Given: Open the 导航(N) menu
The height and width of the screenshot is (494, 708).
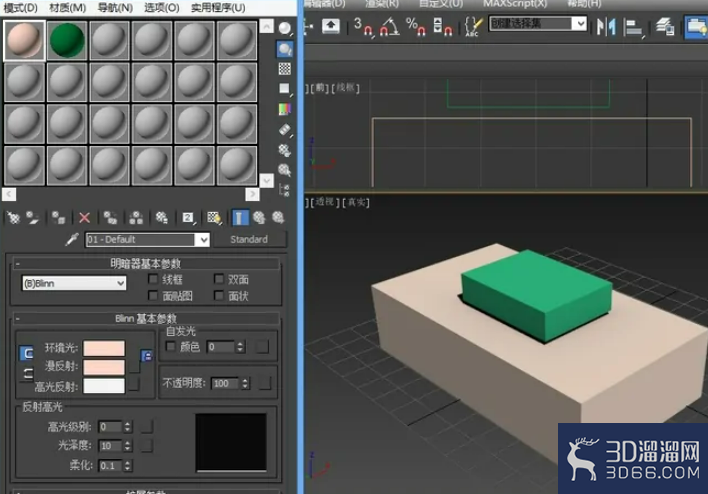Looking at the screenshot, I should [115, 8].
